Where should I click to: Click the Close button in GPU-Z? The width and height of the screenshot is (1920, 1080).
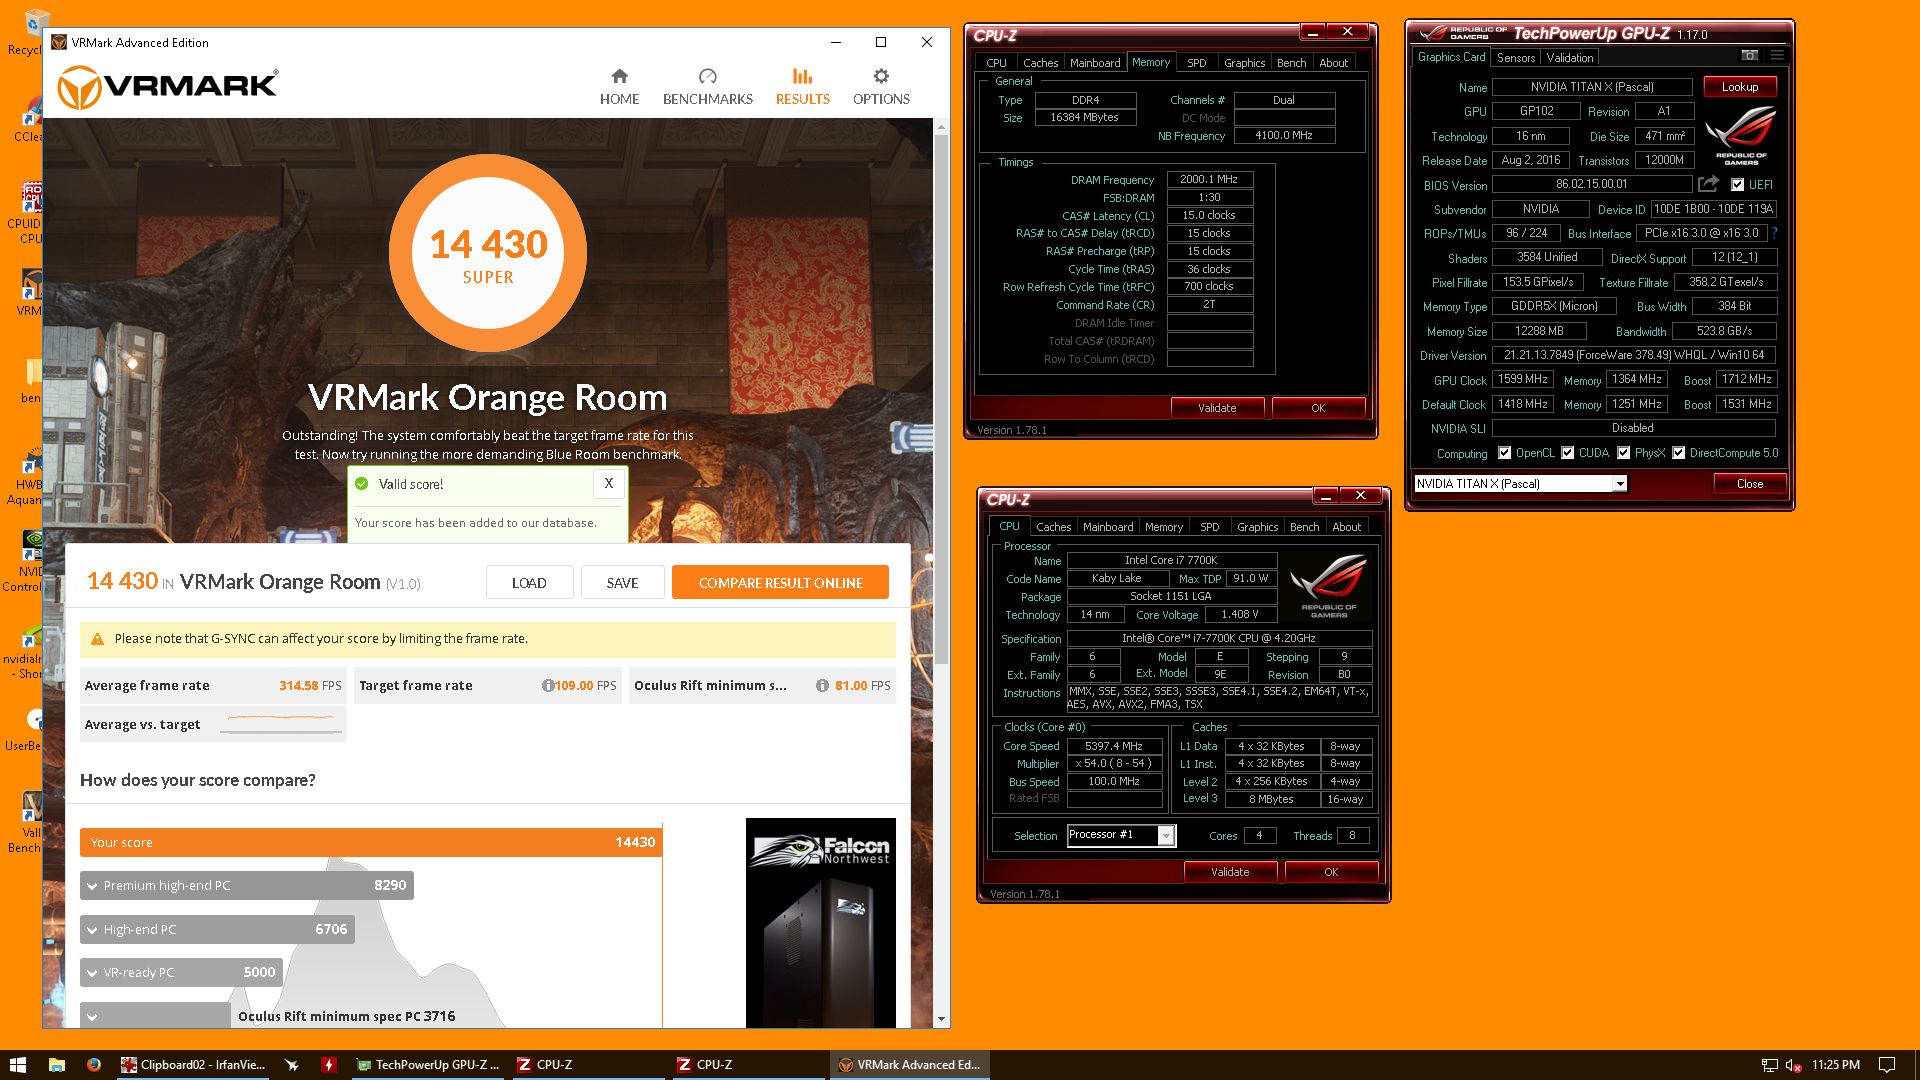(x=1749, y=484)
